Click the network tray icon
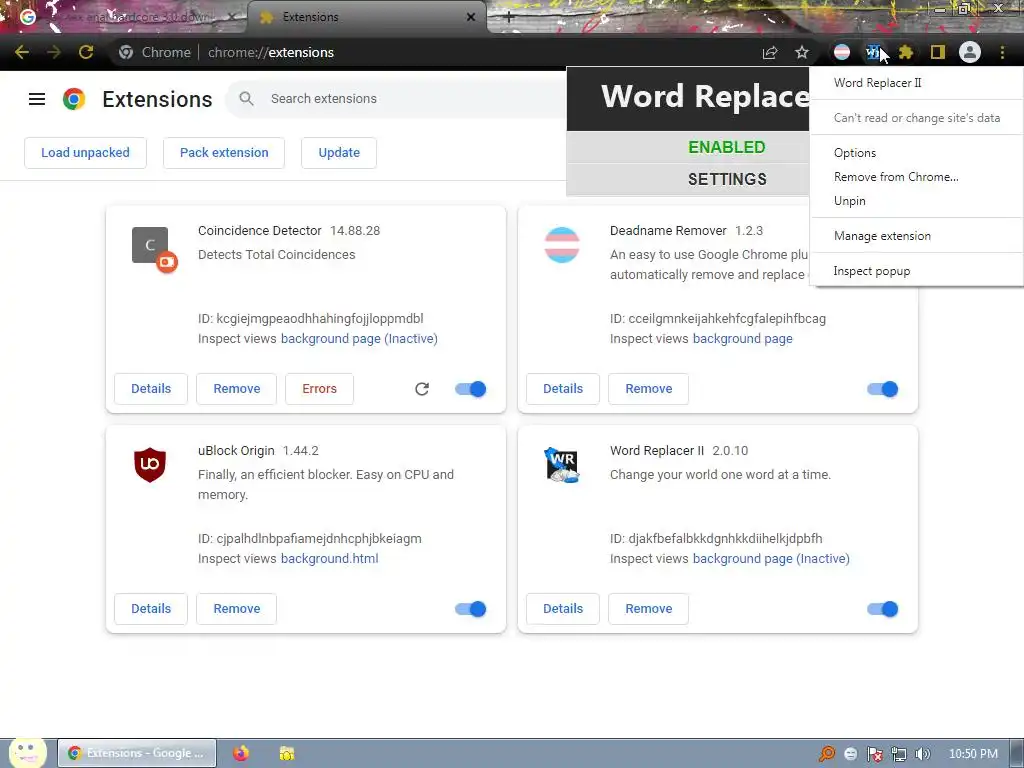The height and width of the screenshot is (768, 1024). (x=899, y=754)
